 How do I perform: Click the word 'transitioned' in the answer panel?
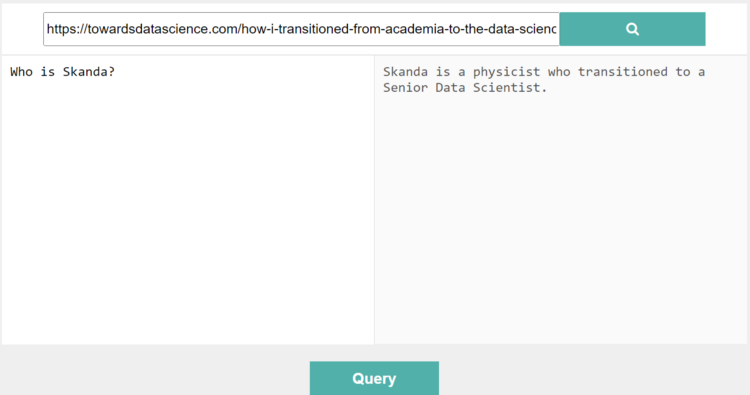click(x=622, y=72)
